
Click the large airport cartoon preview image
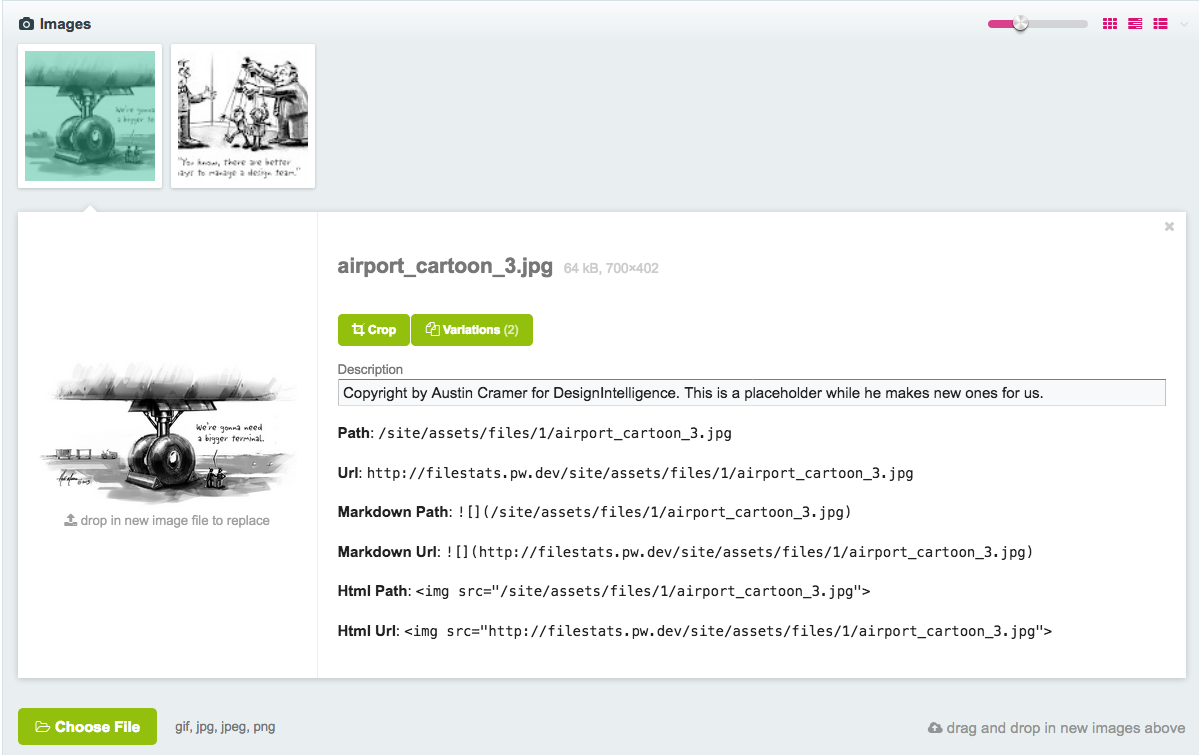pos(168,432)
